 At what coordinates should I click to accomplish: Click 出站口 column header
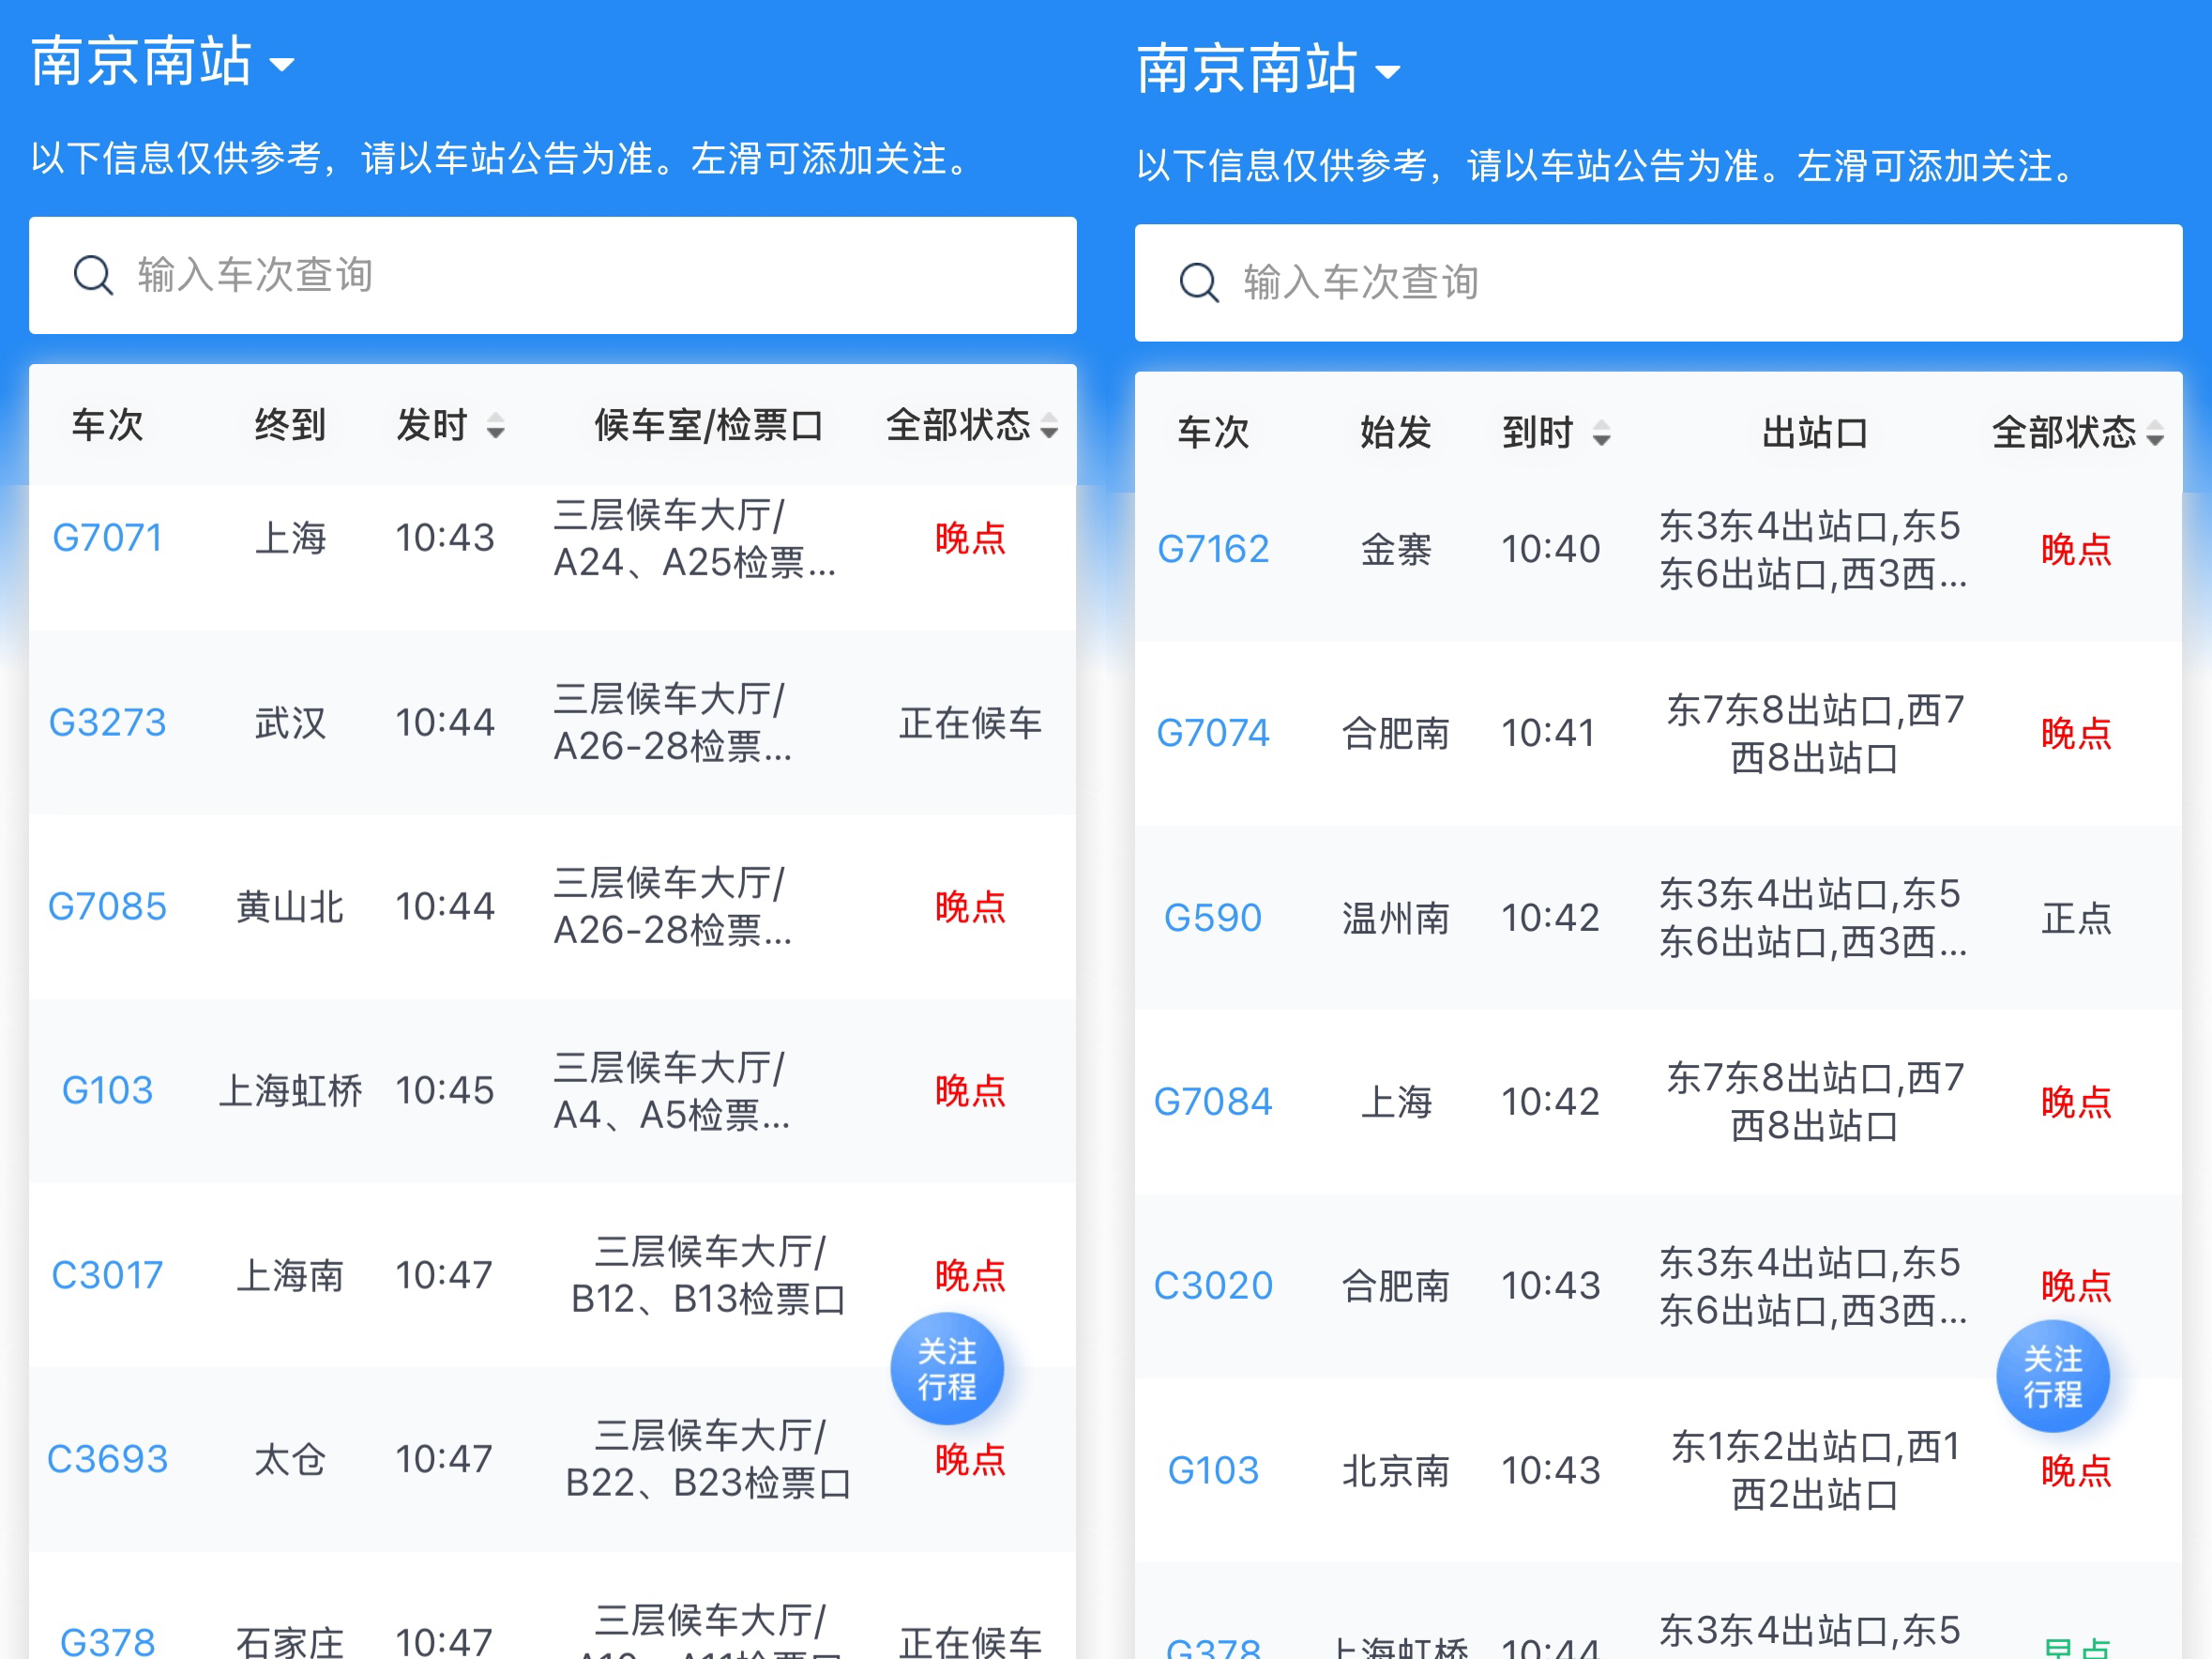(x=1815, y=432)
